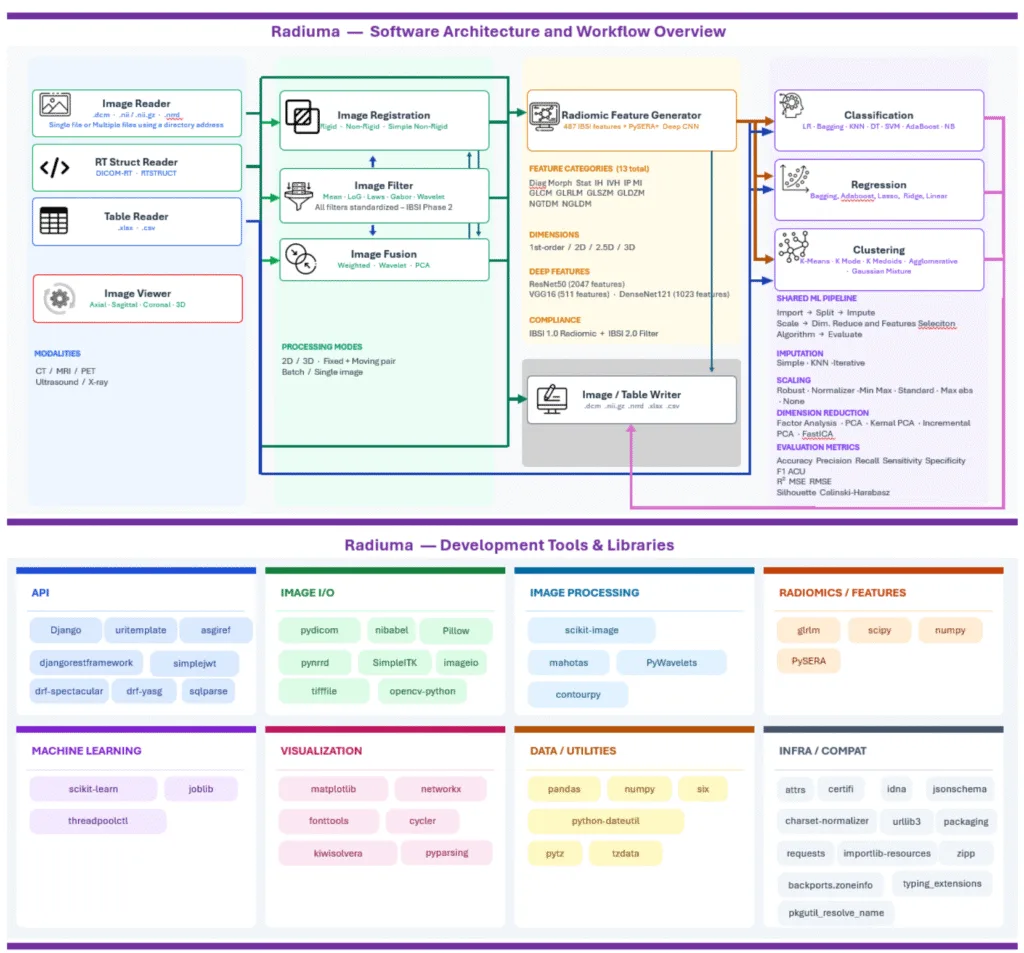Viewport: 1024px width, 953px height.
Task: Click the Image Filter funnel icon
Action: coord(298,196)
